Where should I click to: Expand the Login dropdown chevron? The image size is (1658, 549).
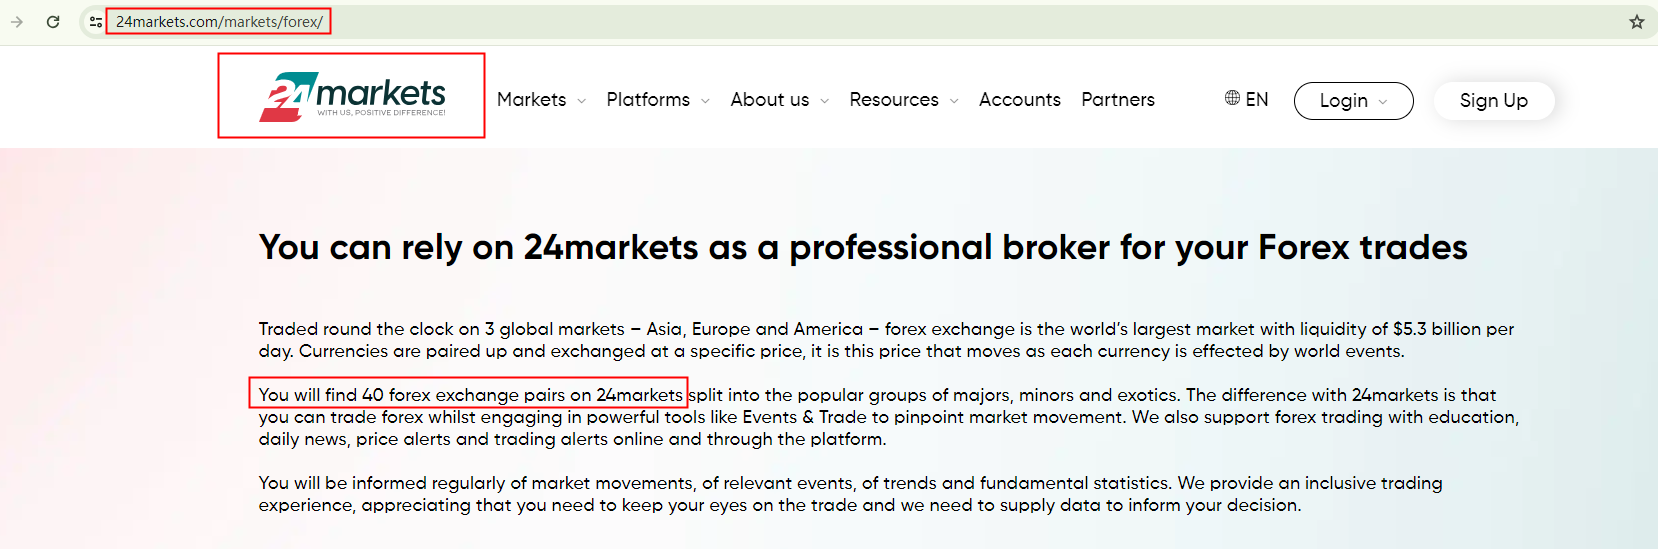[x=1383, y=101]
